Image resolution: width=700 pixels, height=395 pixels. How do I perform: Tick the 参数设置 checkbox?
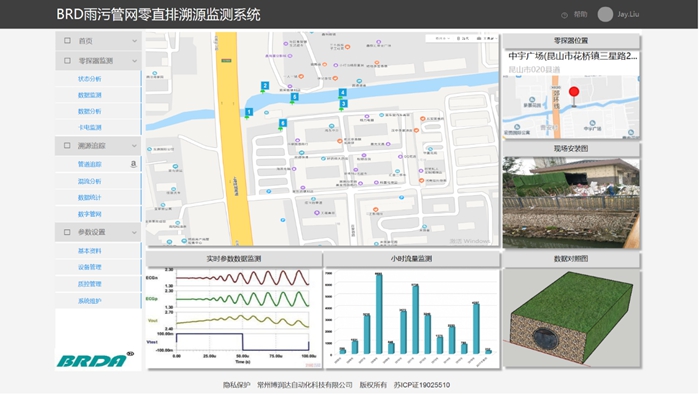click(67, 232)
